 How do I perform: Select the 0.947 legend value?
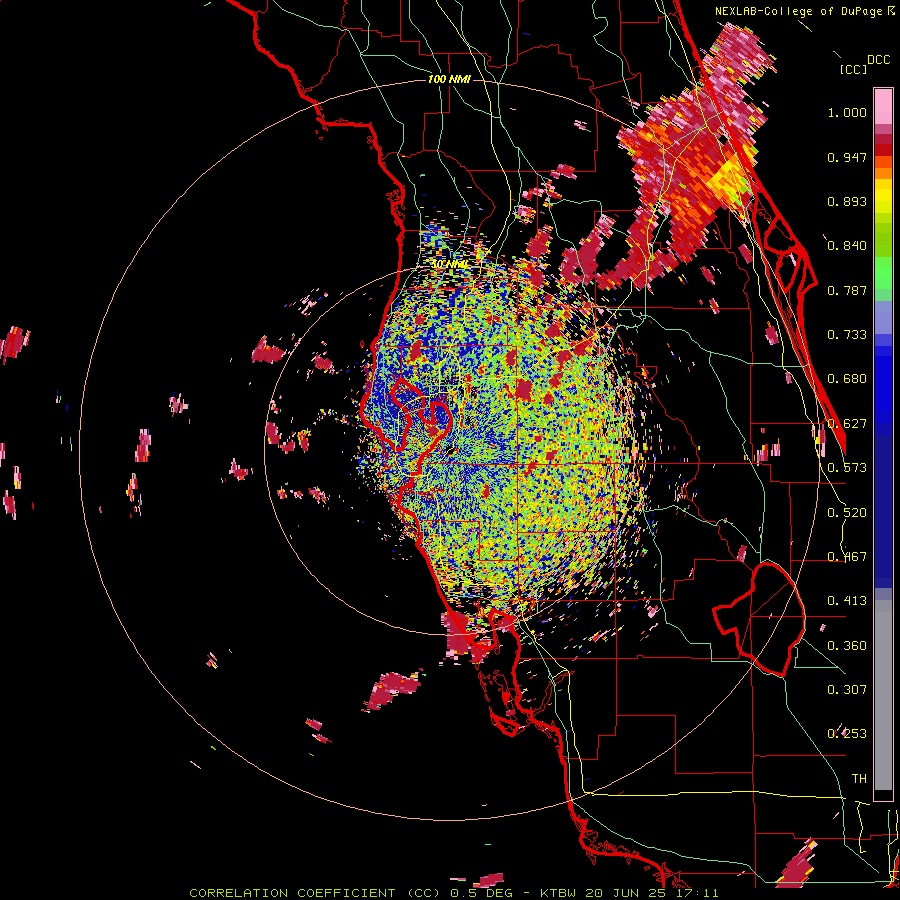point(847,157)
